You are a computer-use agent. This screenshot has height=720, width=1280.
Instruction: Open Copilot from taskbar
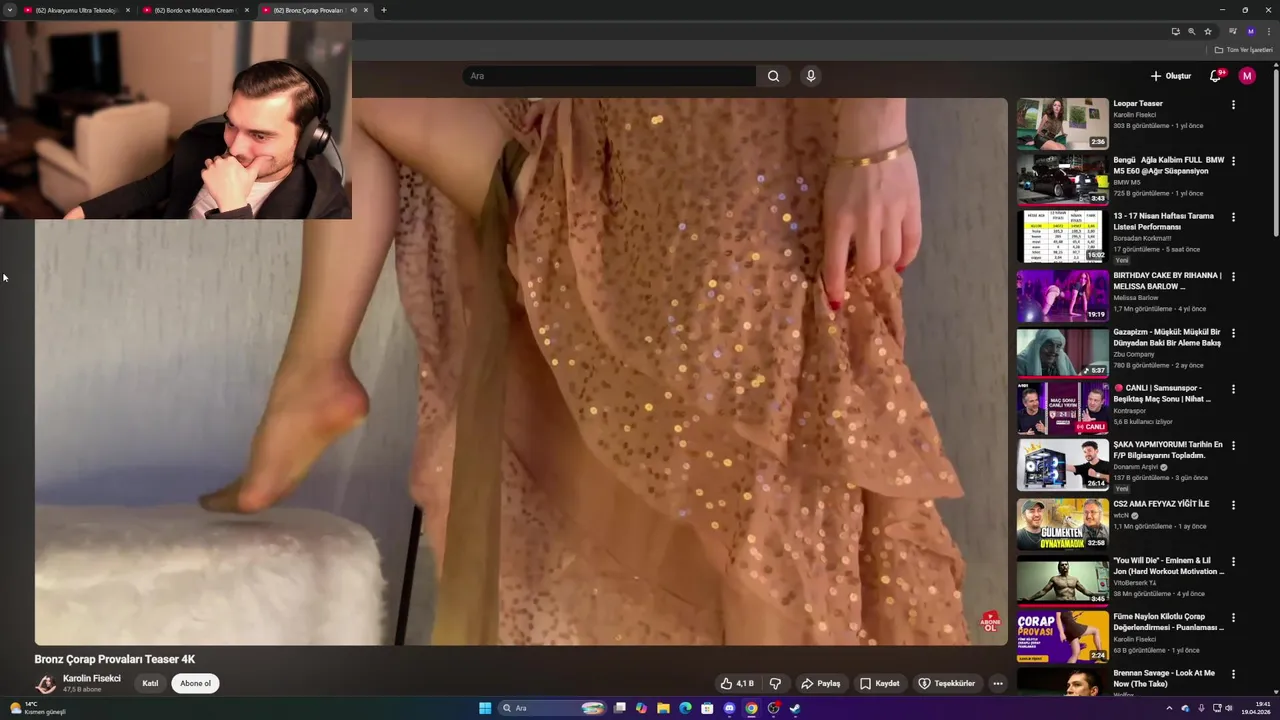tap(641, 708)
